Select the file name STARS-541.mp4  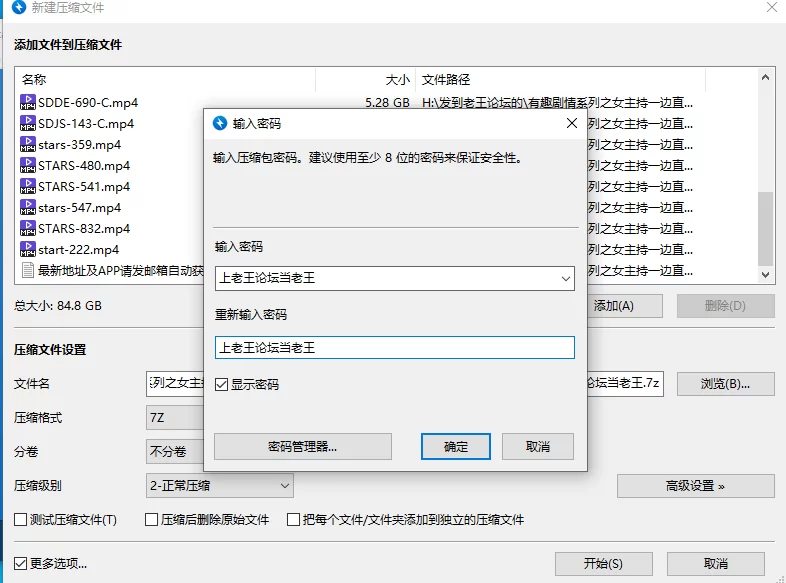click(84, 186)
